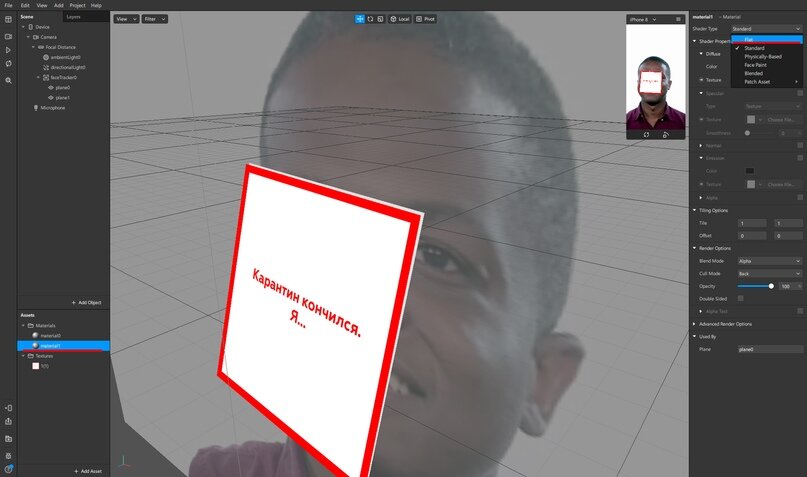Open the Cull Mode dropdown
Viewport: 807px width, 477px height.
click(x=769, y=274)
